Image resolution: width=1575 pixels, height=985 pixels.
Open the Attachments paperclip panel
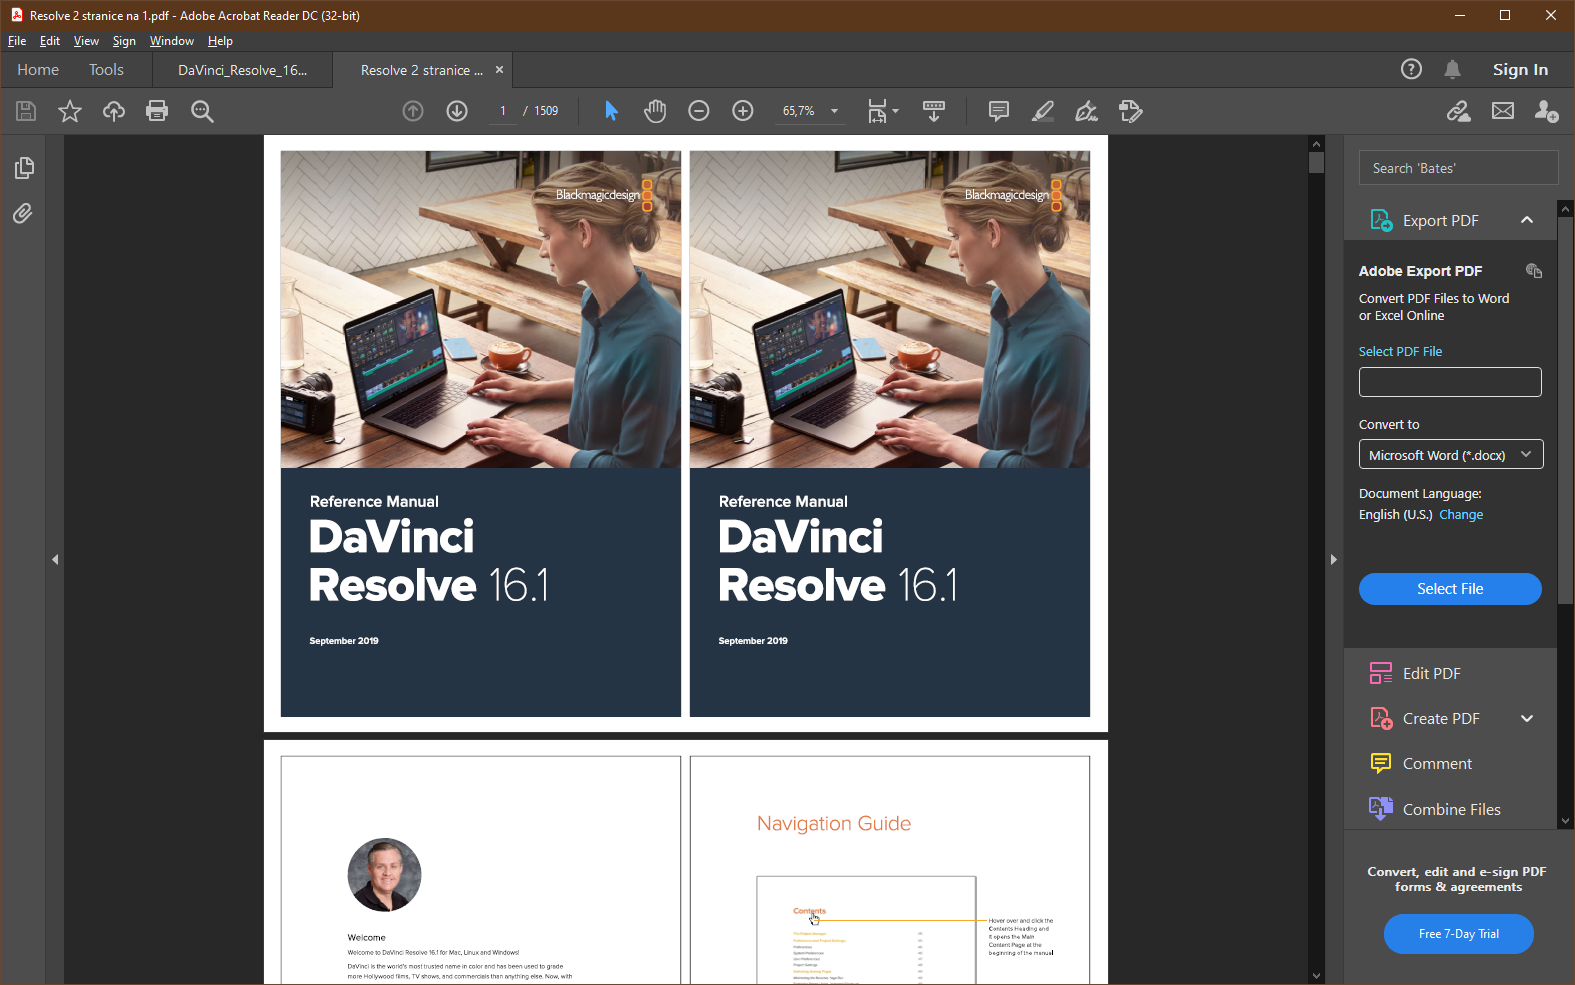23,213
